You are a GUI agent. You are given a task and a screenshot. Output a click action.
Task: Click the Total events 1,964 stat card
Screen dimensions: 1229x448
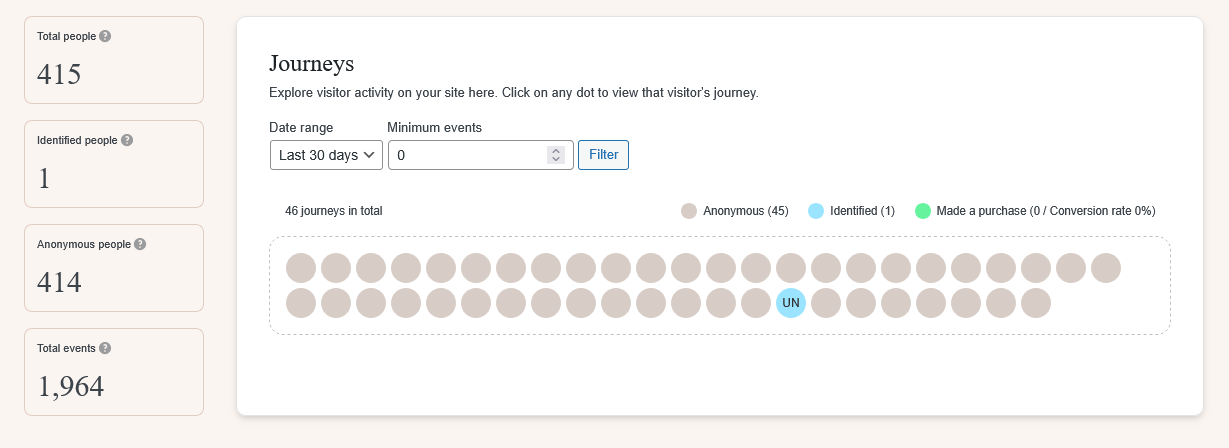click(114, 372)
